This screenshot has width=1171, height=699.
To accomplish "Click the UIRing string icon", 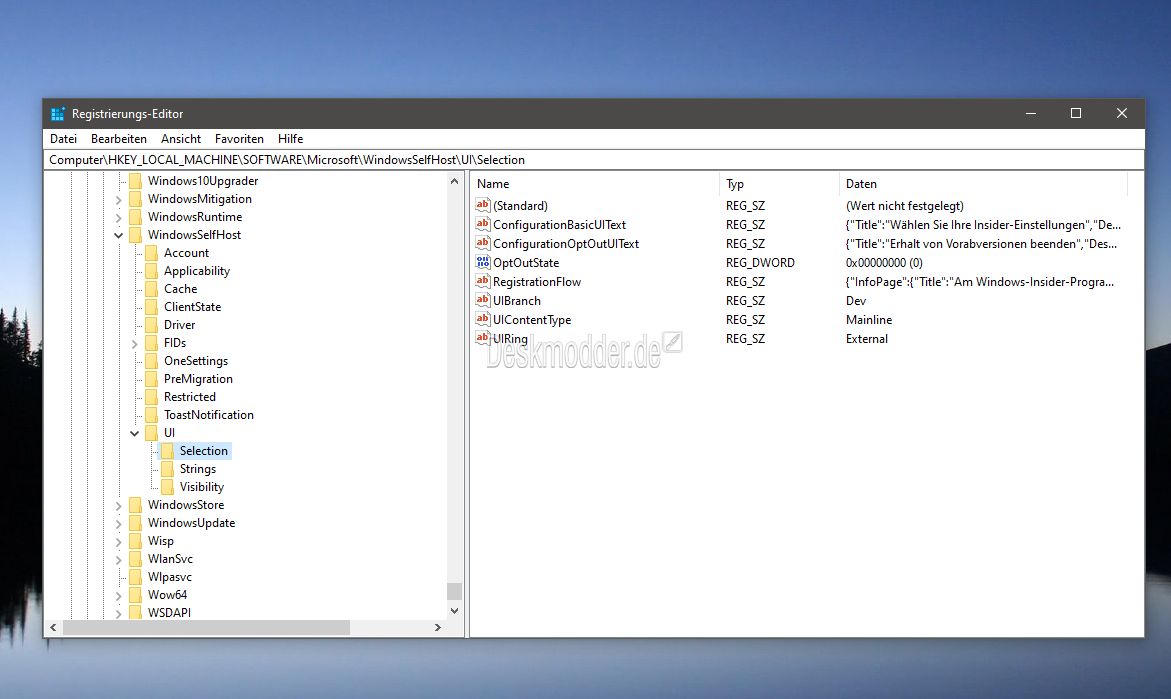I will 482,338.
